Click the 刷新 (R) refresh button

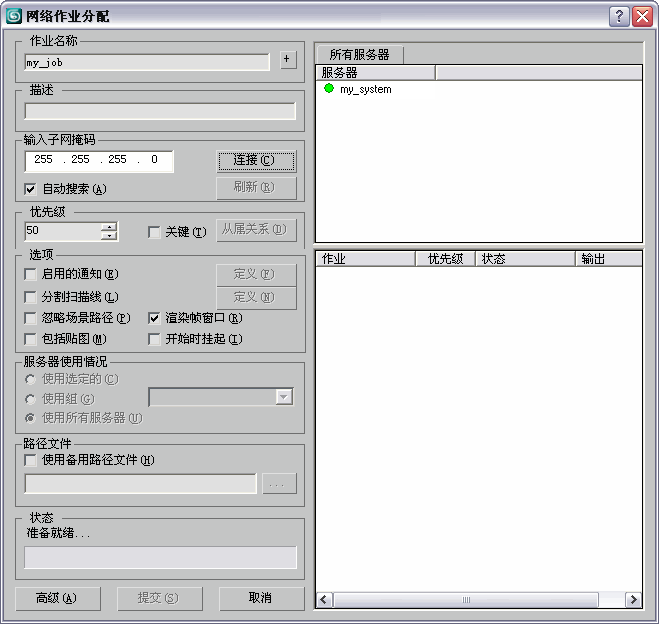(256, 187)
